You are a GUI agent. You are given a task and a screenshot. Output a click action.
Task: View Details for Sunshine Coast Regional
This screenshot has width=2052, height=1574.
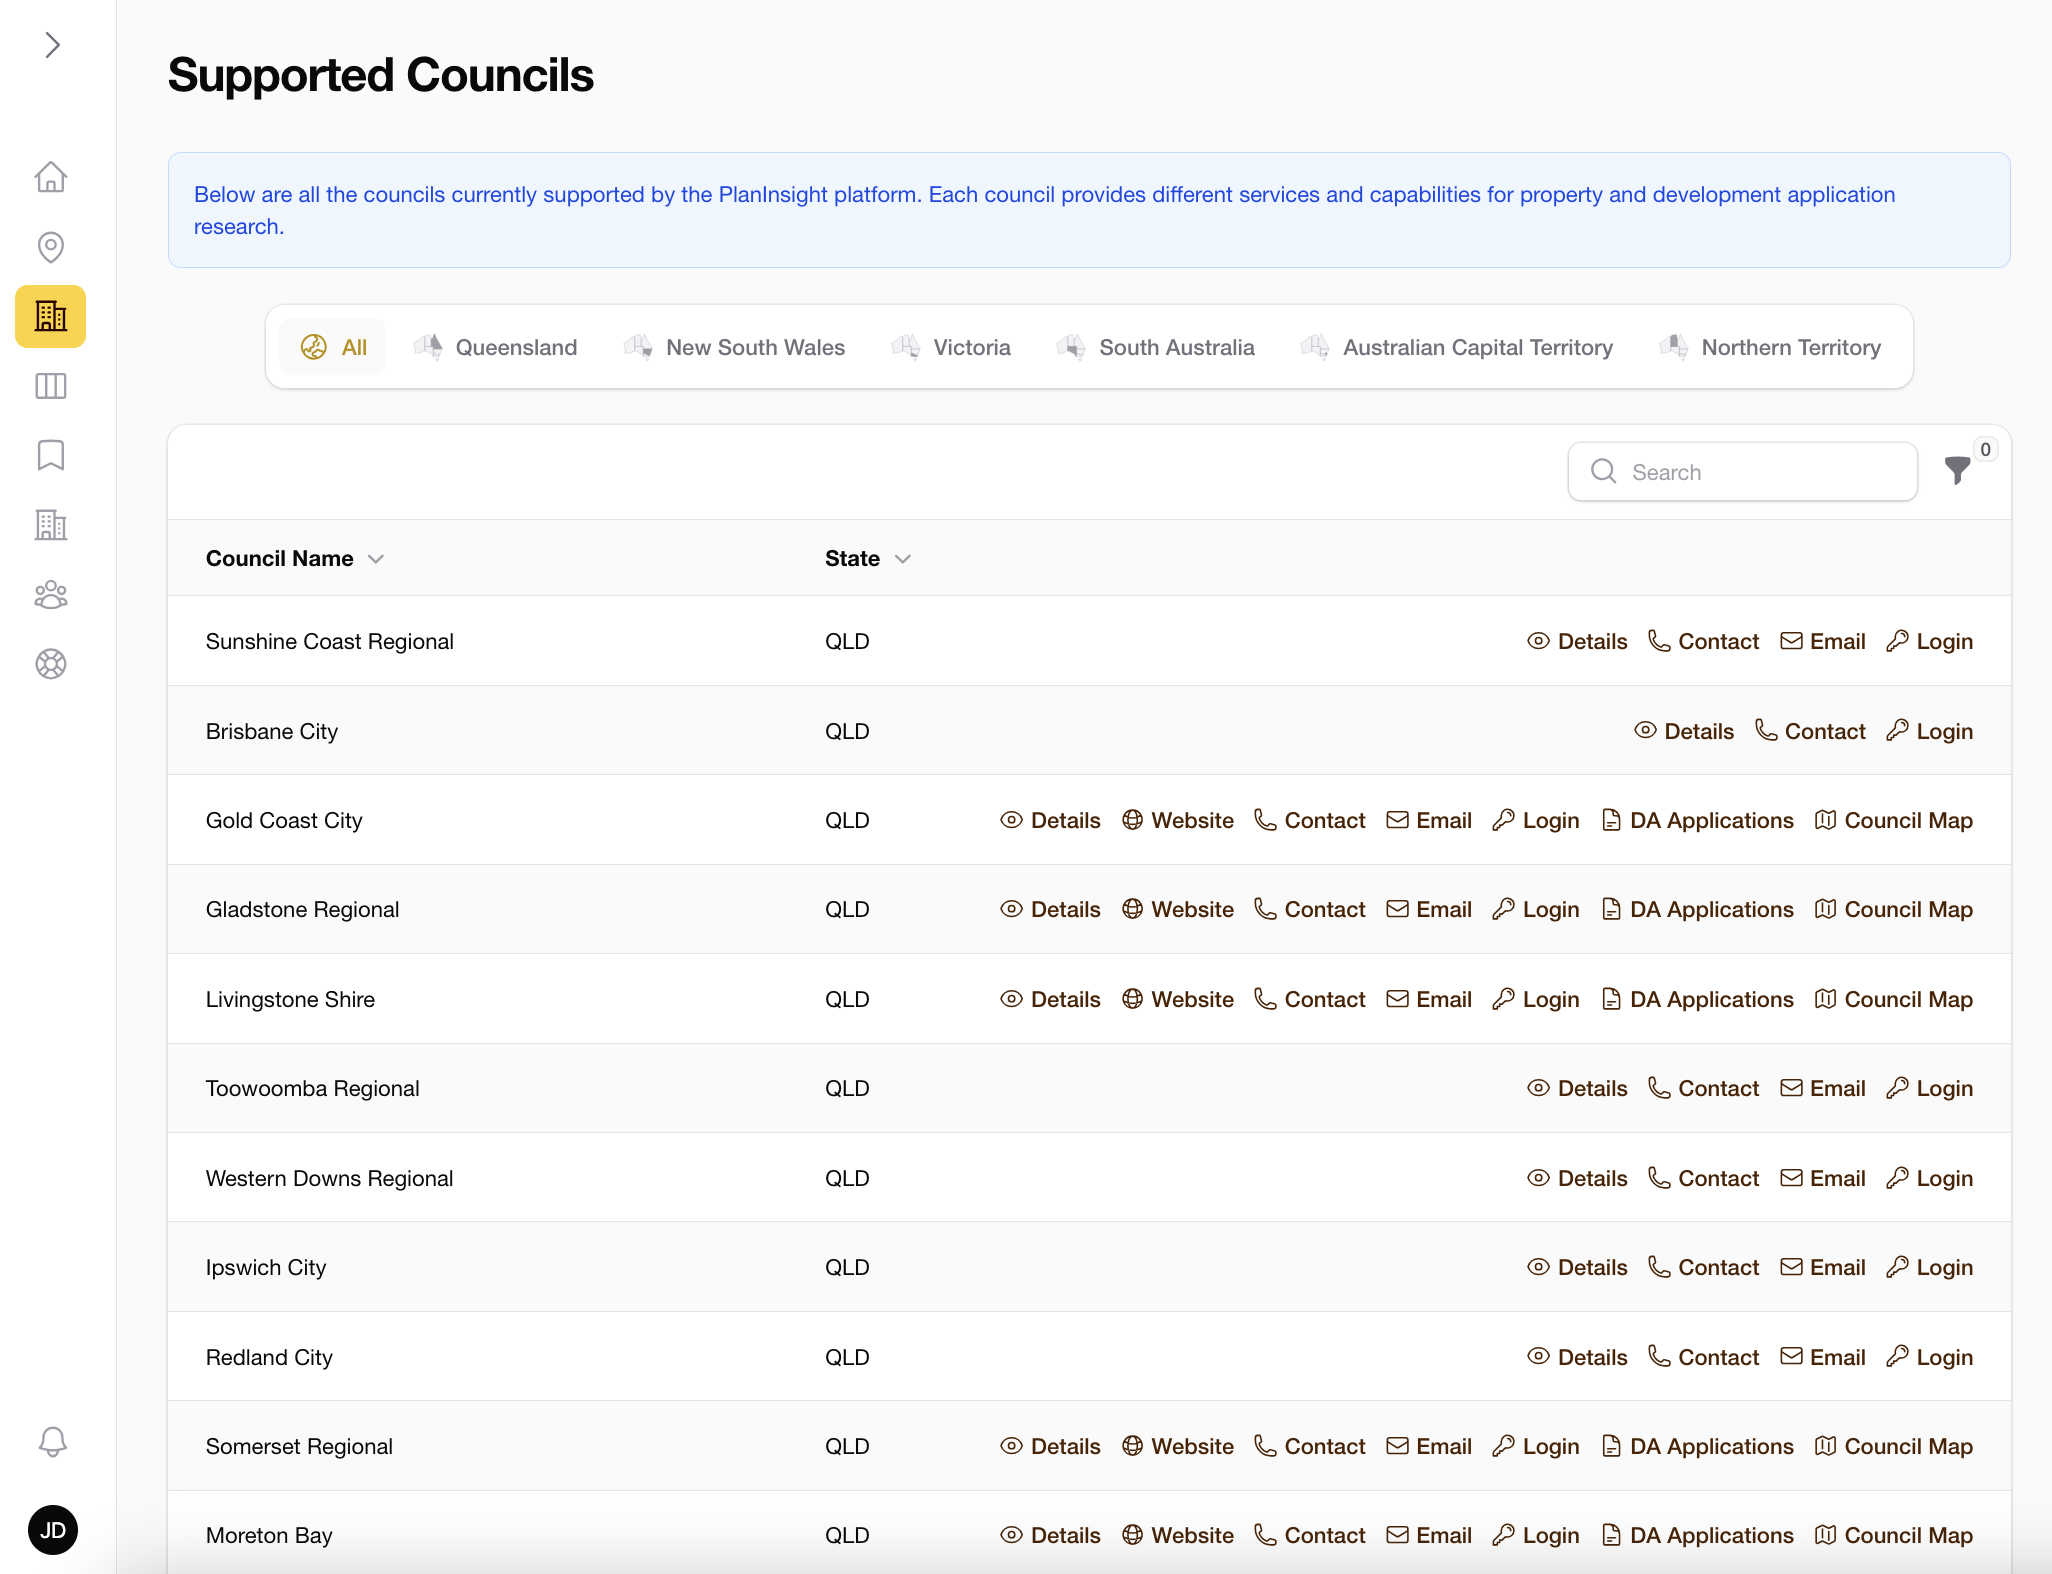(1577, 641)
